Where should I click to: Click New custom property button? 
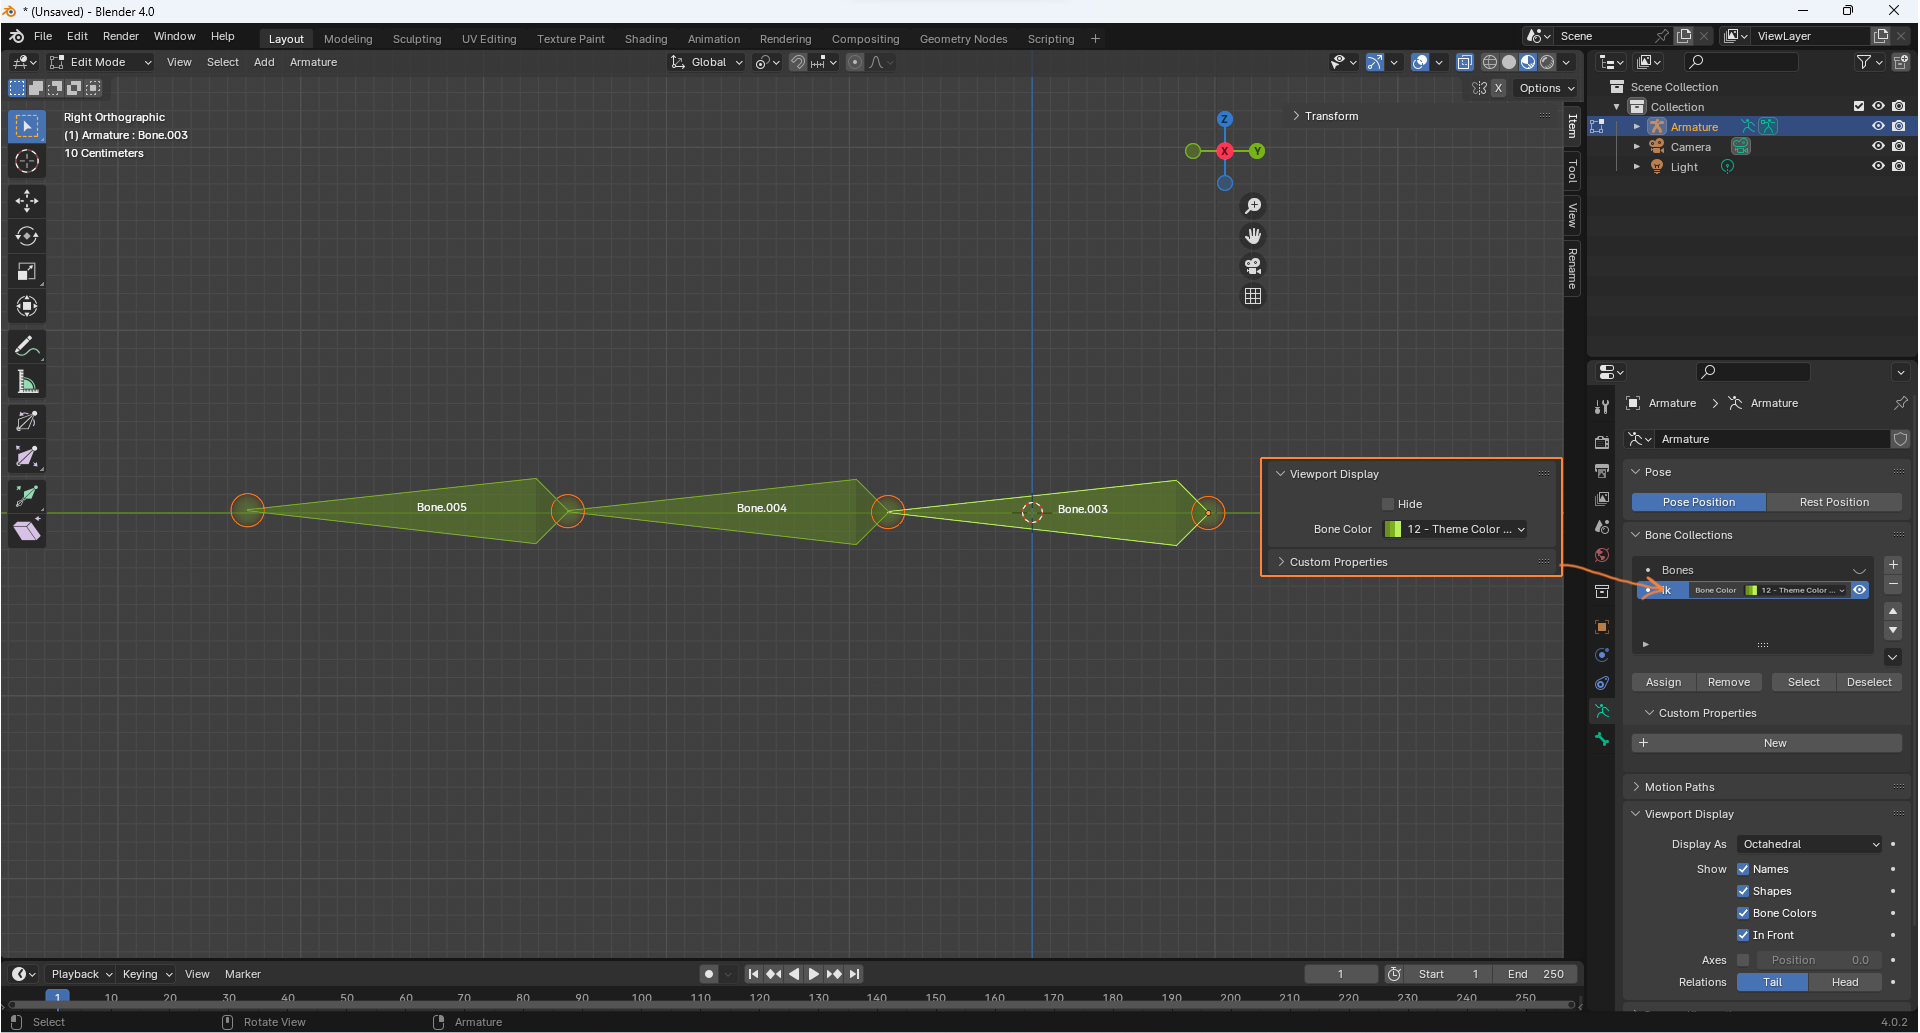pyautogui.click(x=1767, y=743)
